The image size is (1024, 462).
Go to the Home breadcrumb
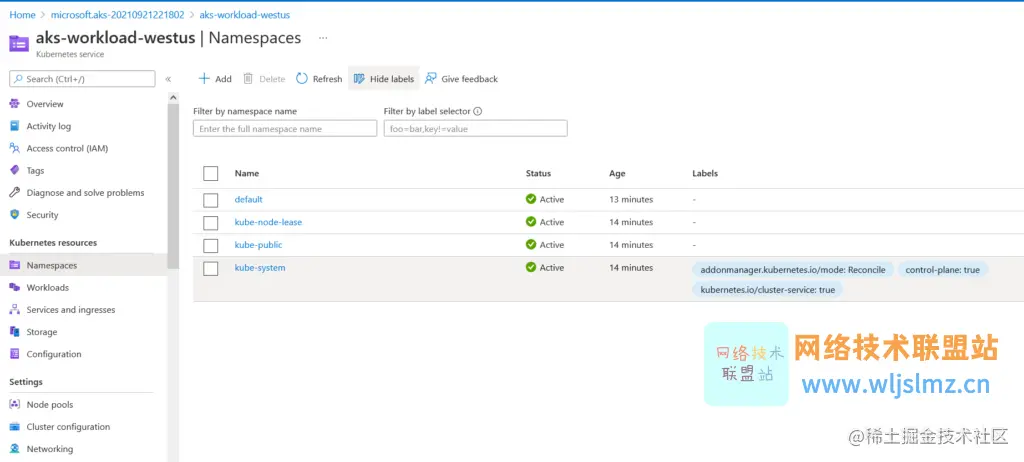[22, 14]
